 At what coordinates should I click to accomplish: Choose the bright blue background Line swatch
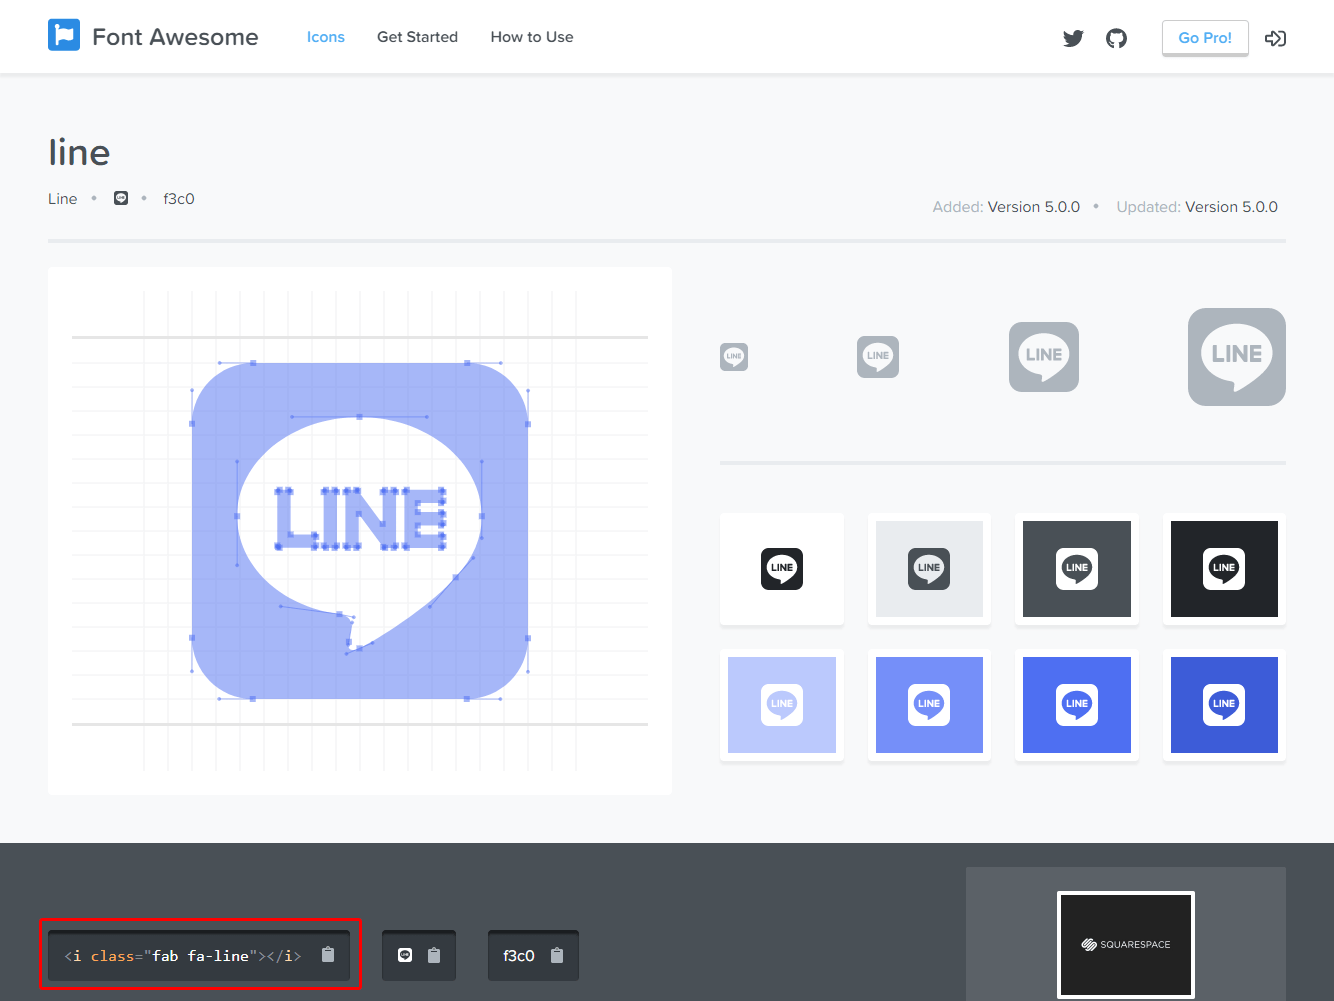click(1077, 705)
